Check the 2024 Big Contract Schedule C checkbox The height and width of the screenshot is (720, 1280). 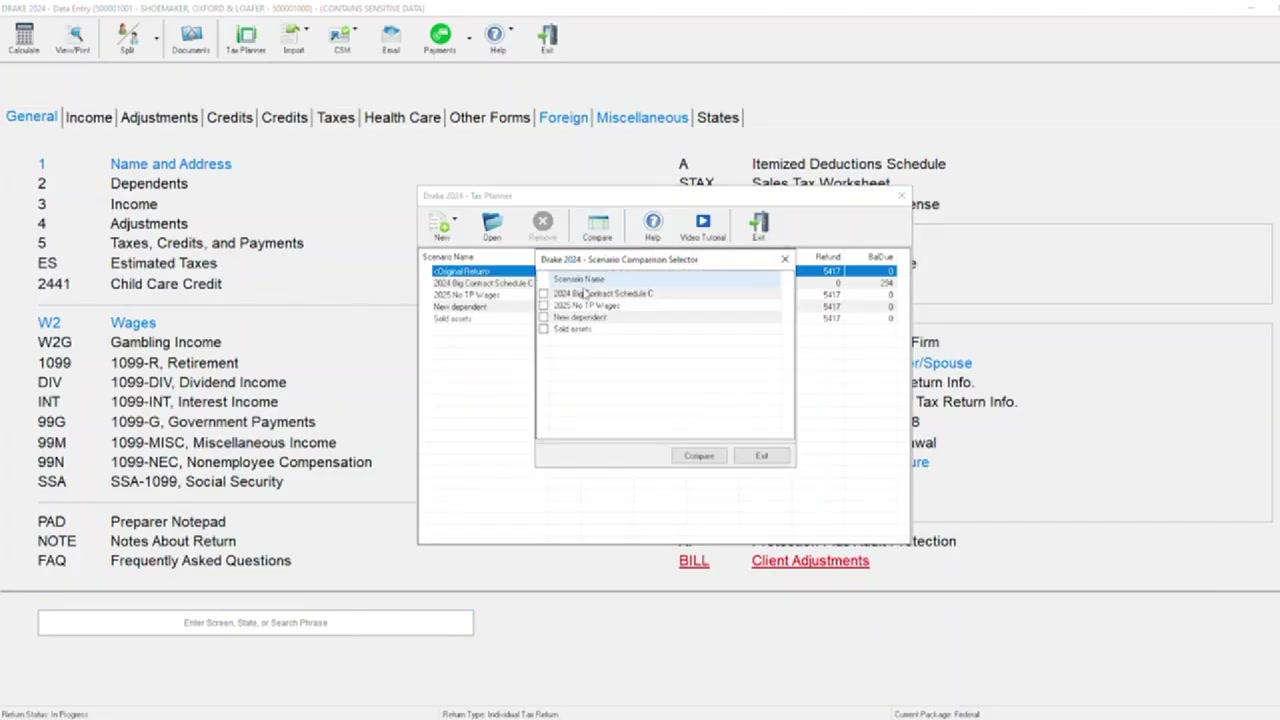click(544, 294)
